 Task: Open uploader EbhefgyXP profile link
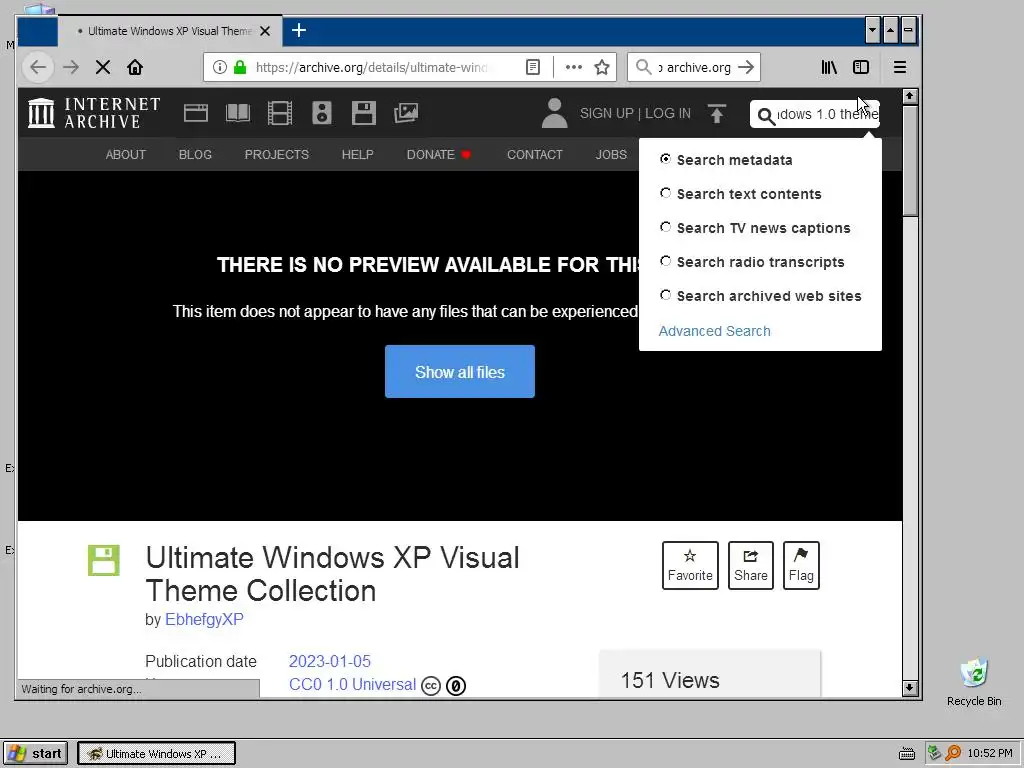pos(204,620)
